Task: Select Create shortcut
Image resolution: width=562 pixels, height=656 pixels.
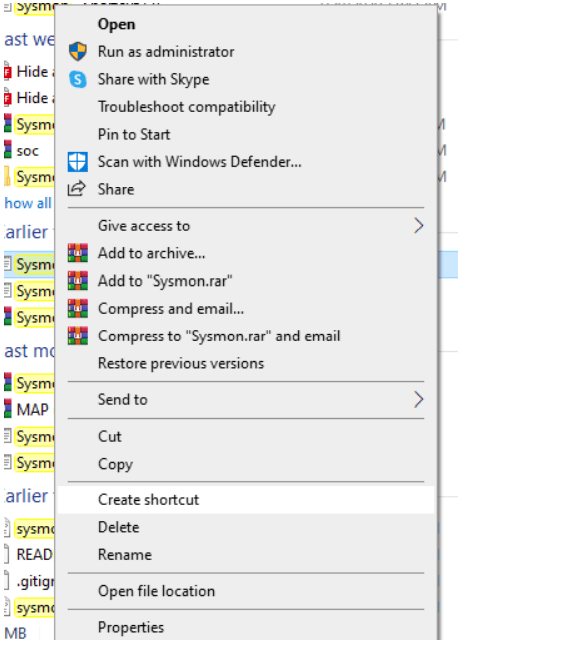Action: (246, 500)
